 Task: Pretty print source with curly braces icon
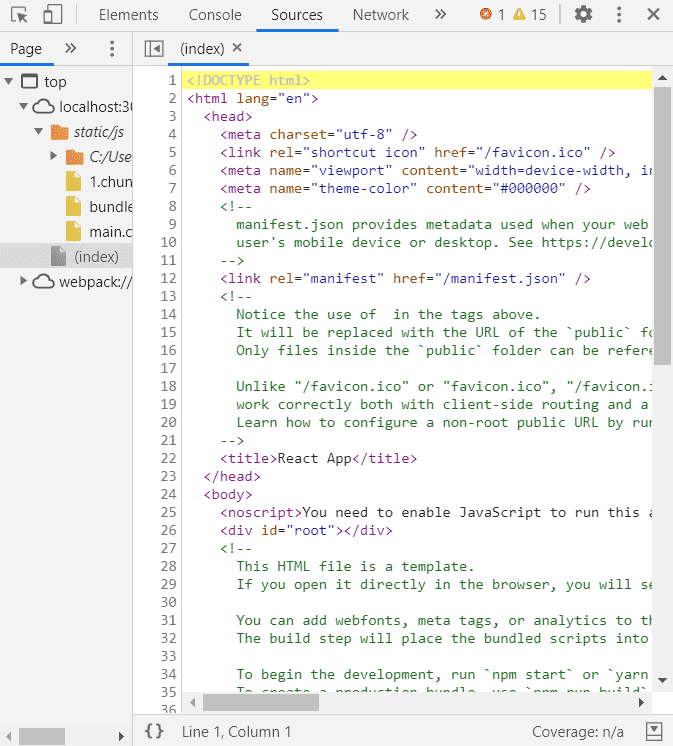click(x=154, y=731)
